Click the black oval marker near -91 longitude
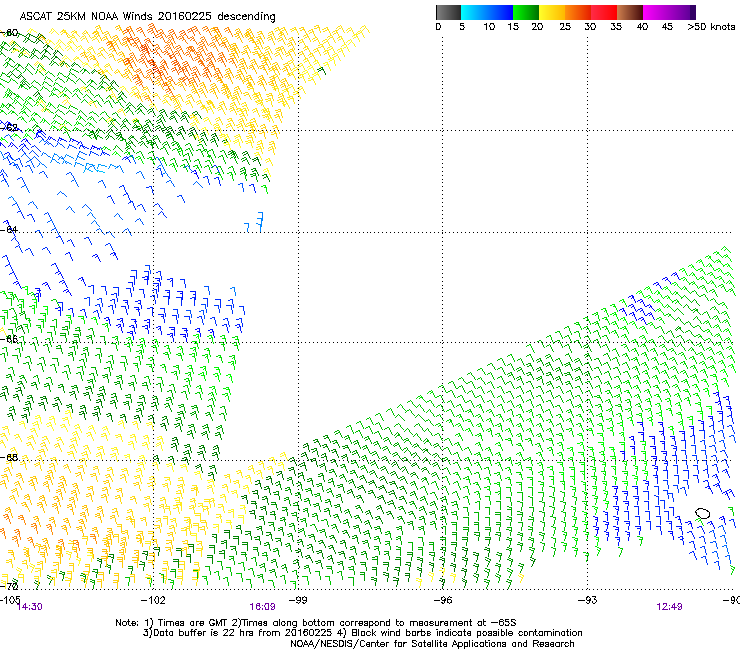Viewport: 740px width, 650px height. pyautogui.click(x=703, y=513)
